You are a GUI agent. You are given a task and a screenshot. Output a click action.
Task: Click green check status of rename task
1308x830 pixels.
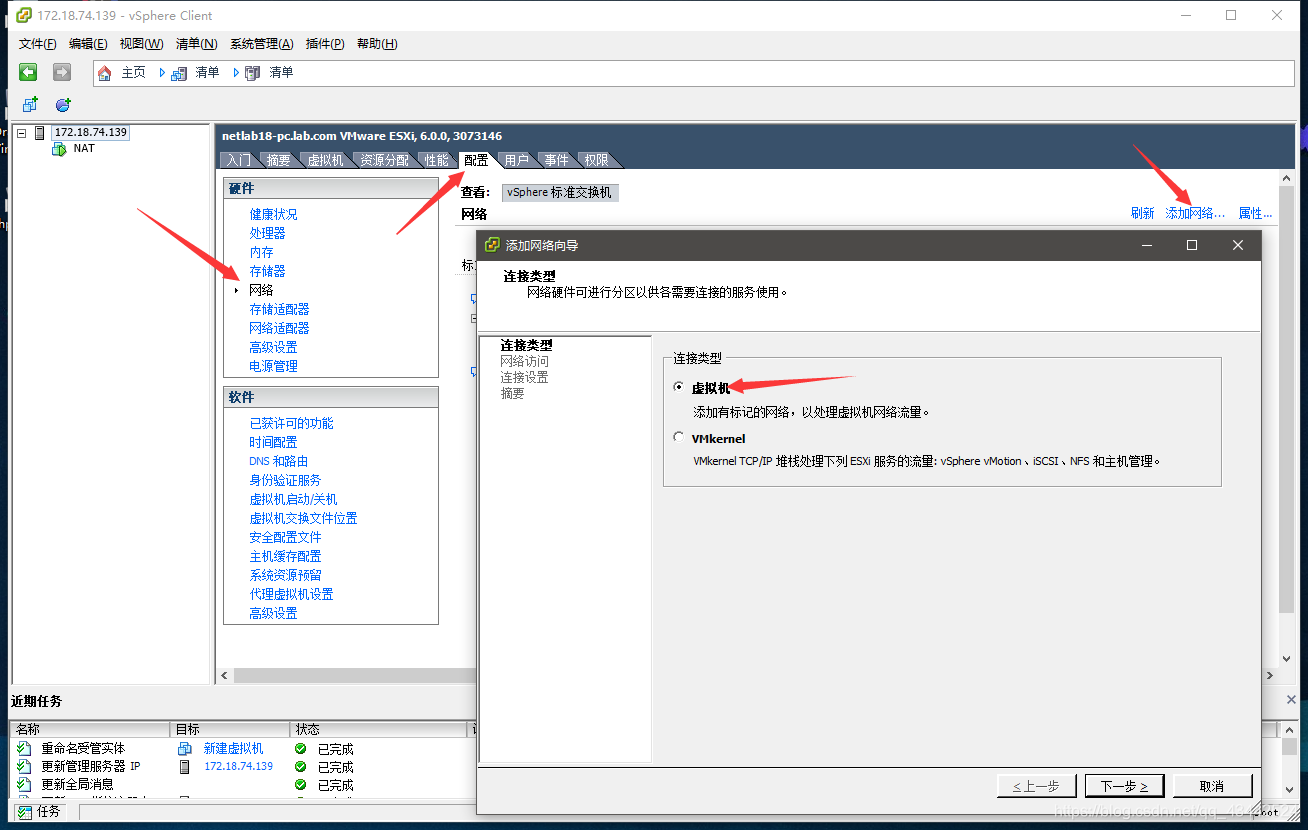pos(301,748)
